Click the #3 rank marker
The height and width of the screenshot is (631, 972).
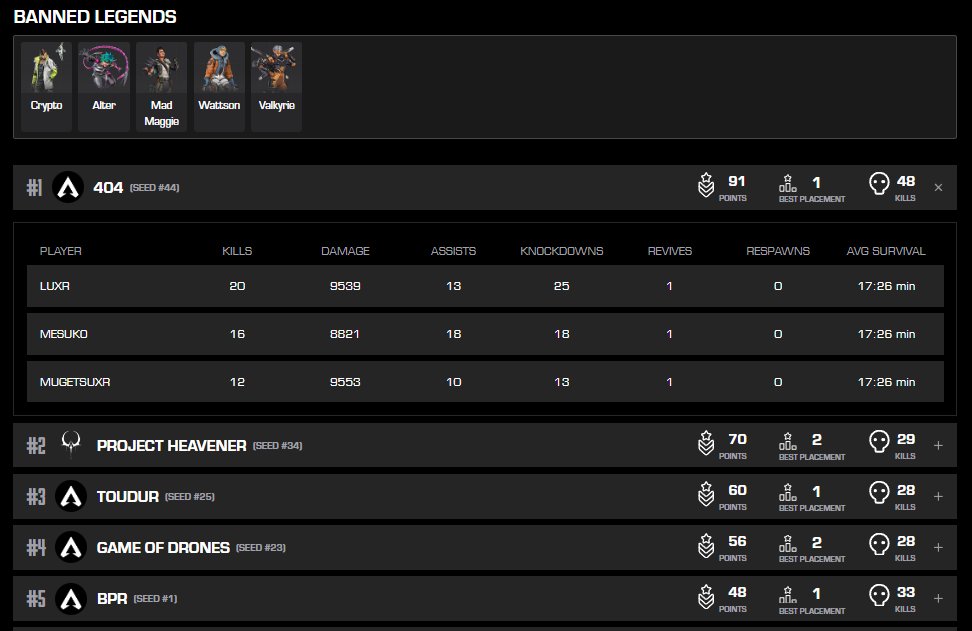(36, 496)
